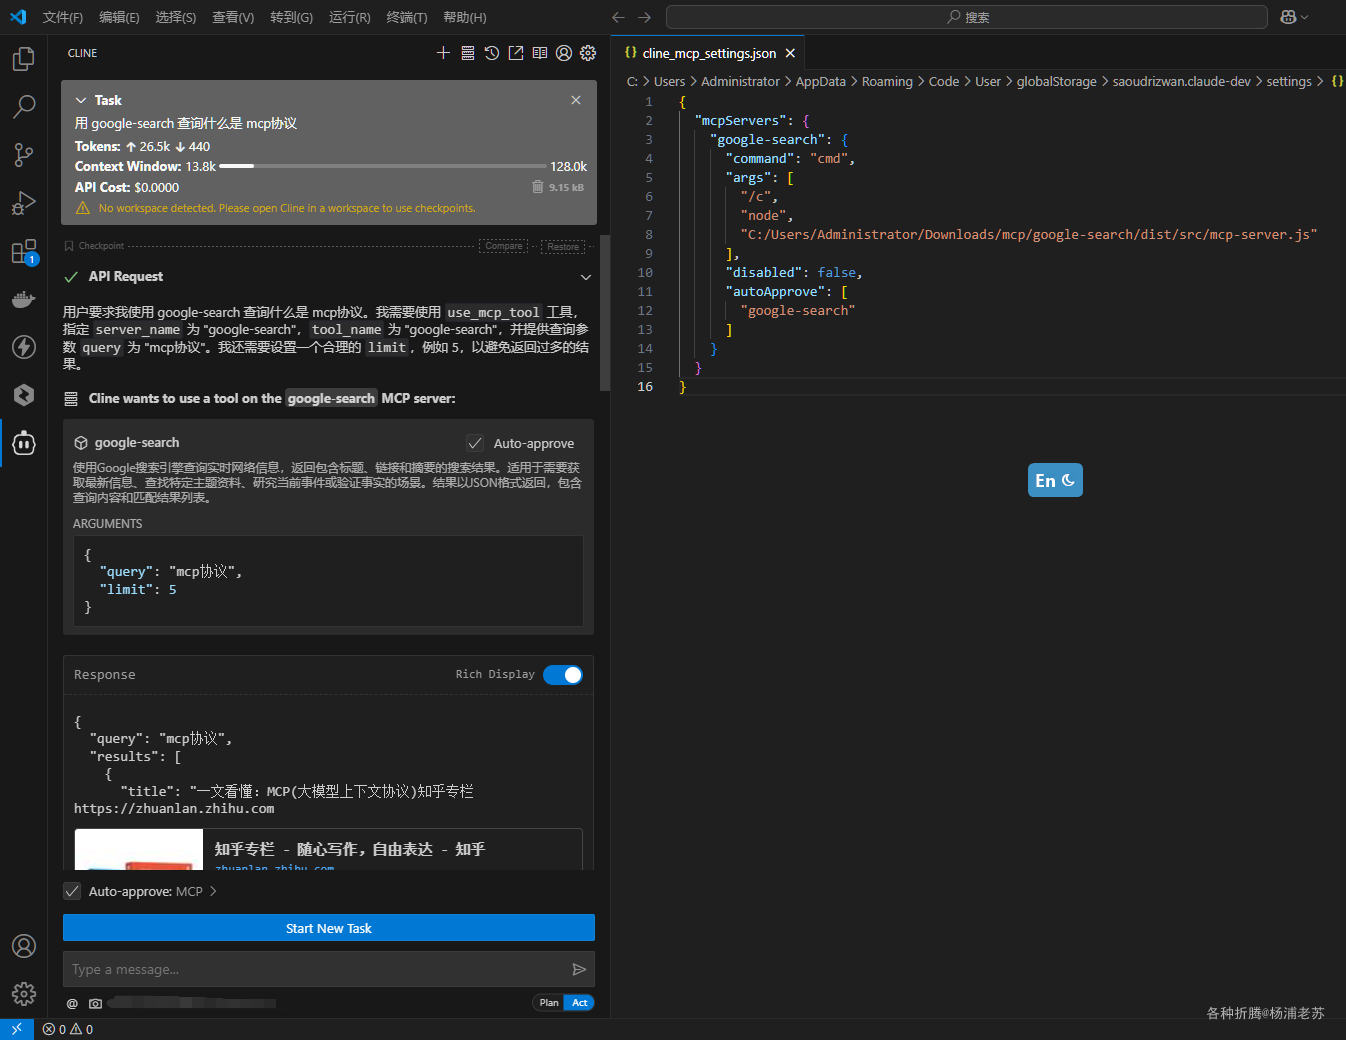Screen dimensions: 1346x1040
Task: Delete task using the trash icon
Action: (x=538, y=187)
